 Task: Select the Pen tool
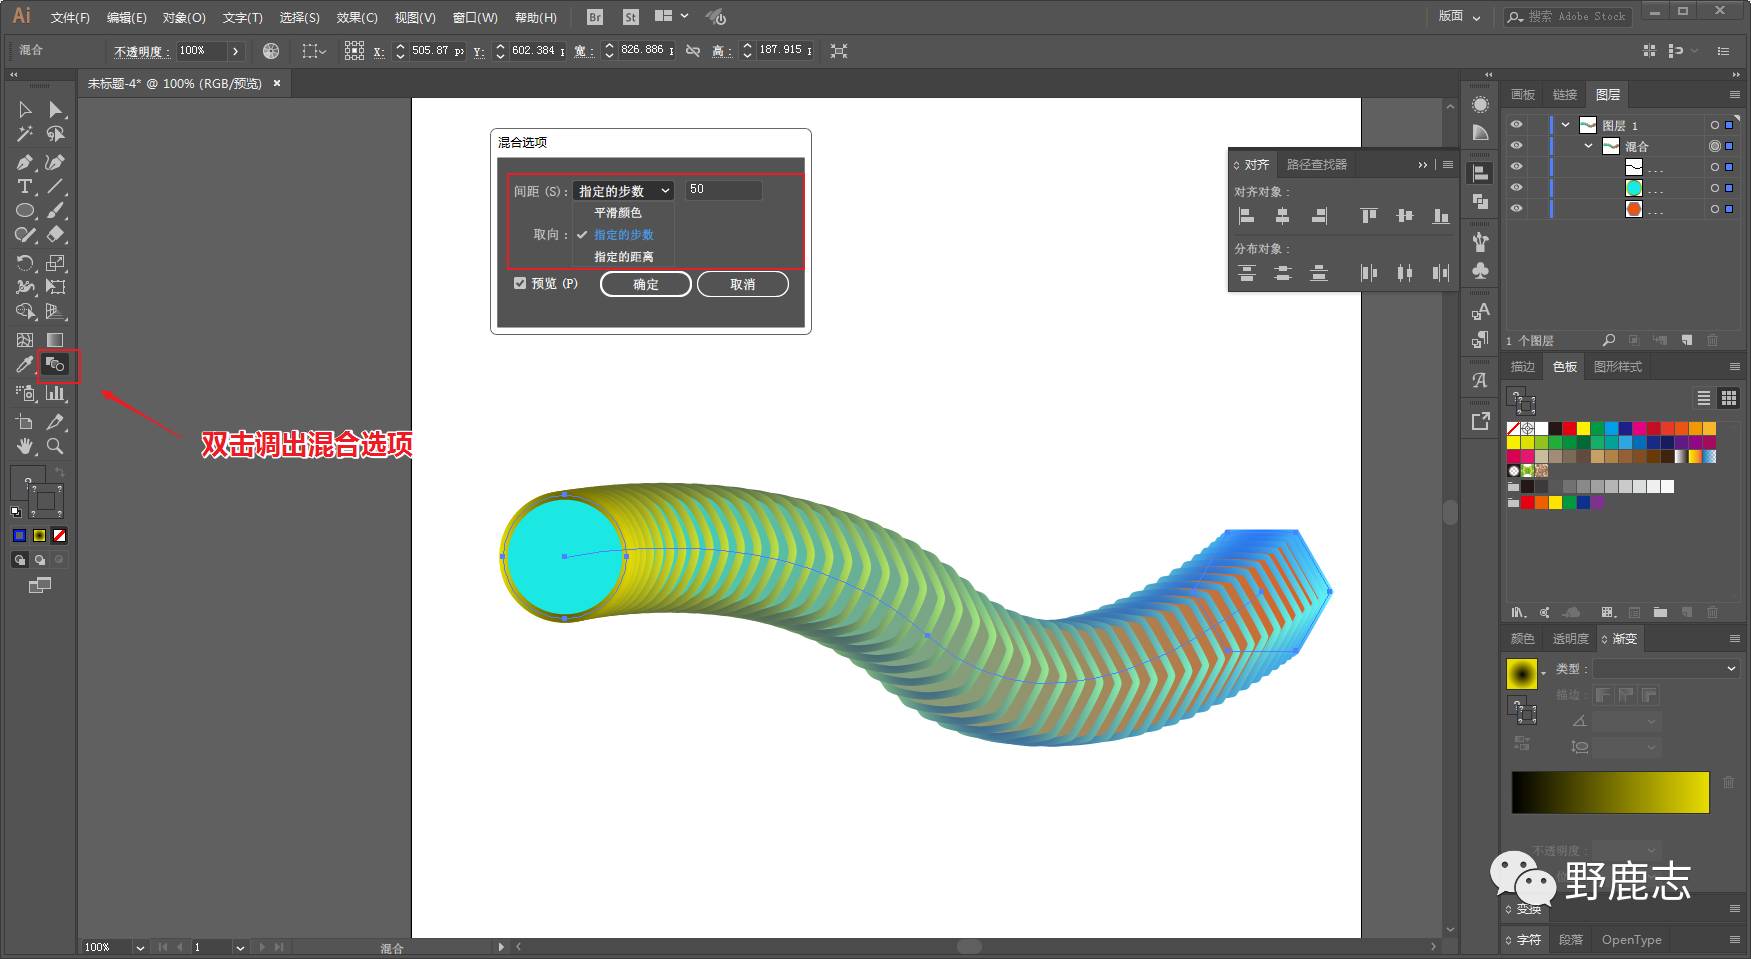(25, 162)
